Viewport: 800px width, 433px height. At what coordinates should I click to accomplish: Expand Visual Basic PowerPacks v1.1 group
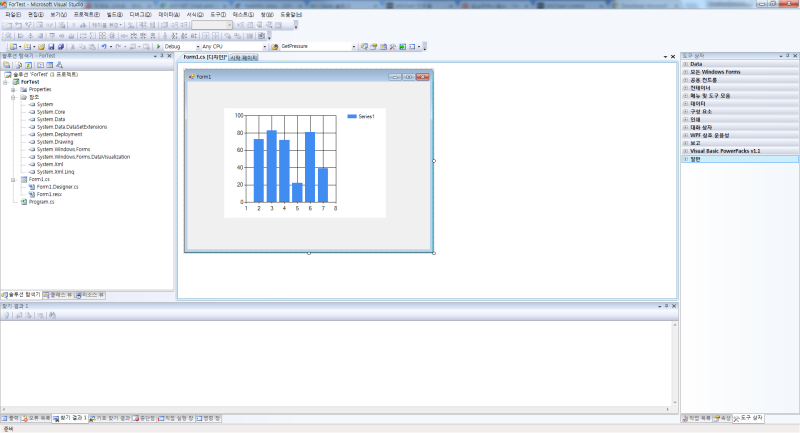(x=686, y=151)
